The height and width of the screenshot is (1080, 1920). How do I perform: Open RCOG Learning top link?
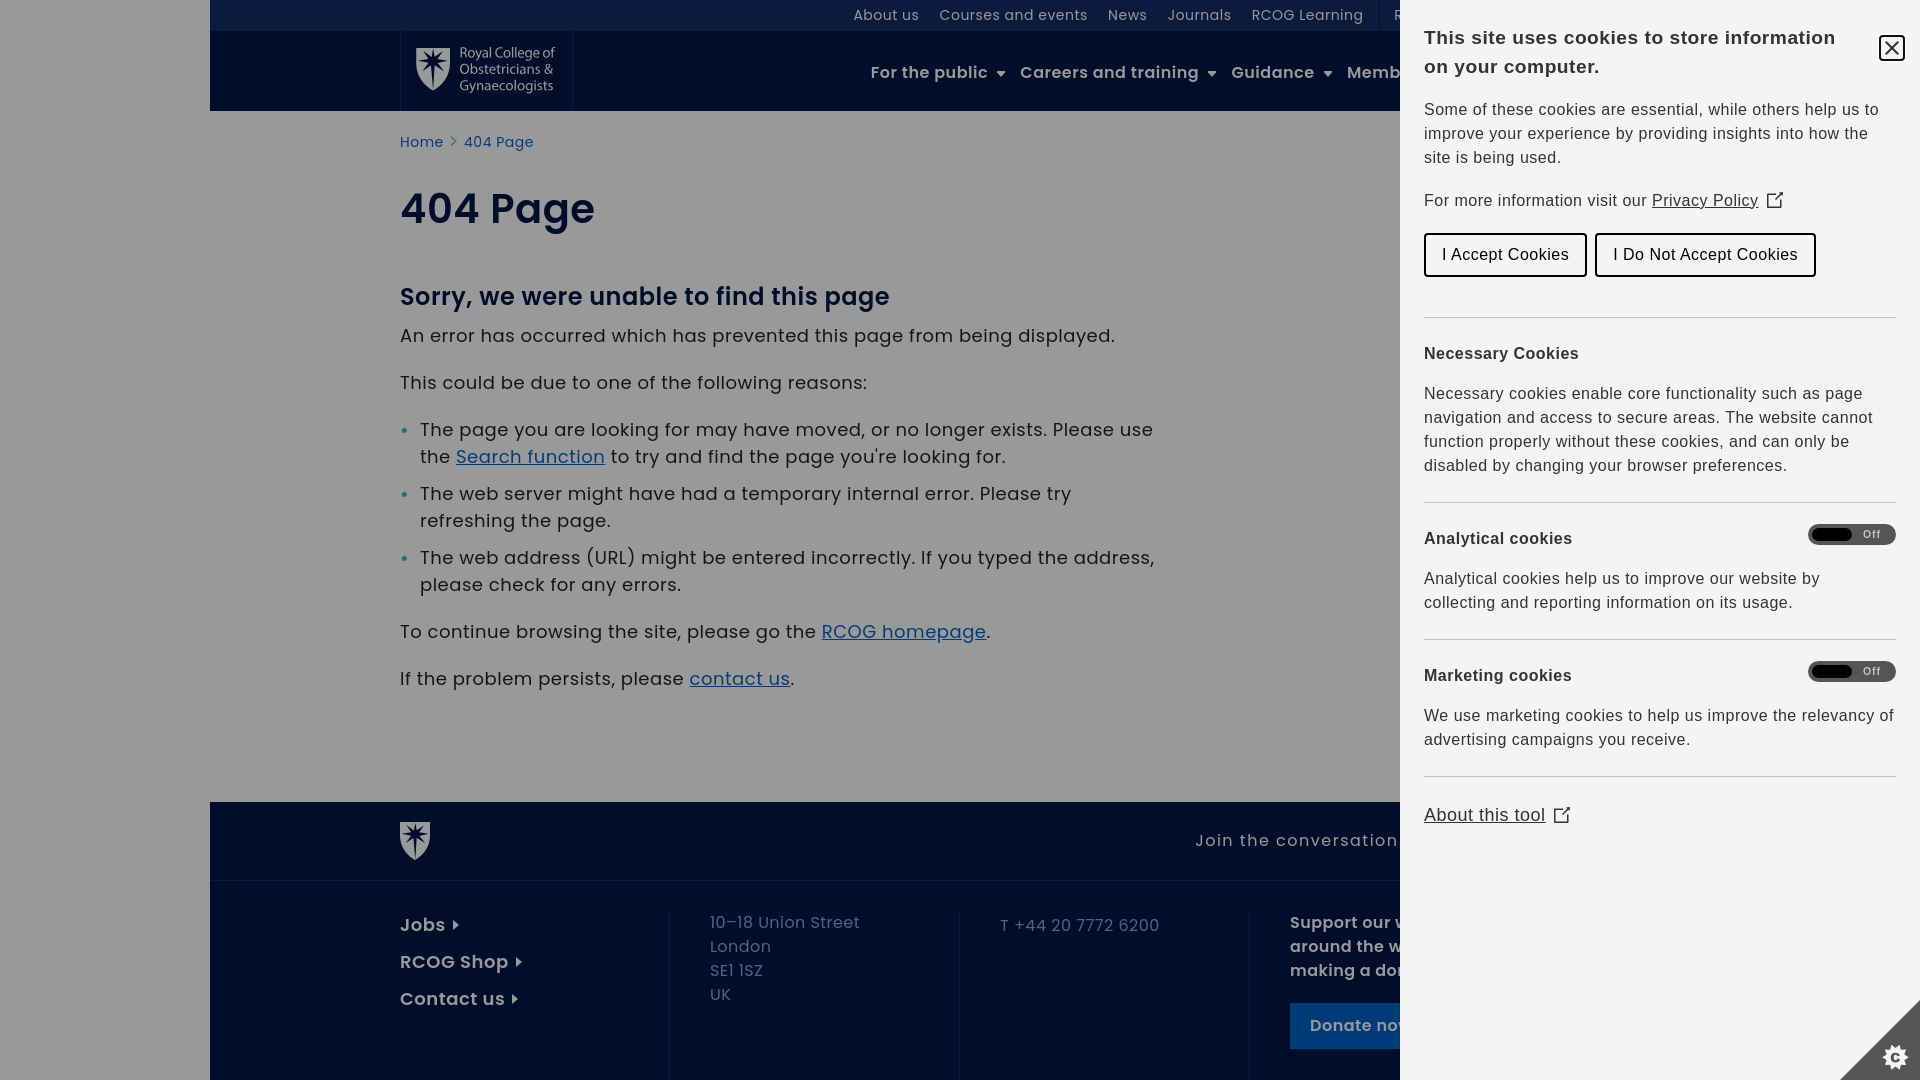pyautogui.click(x=1307, y=15)
